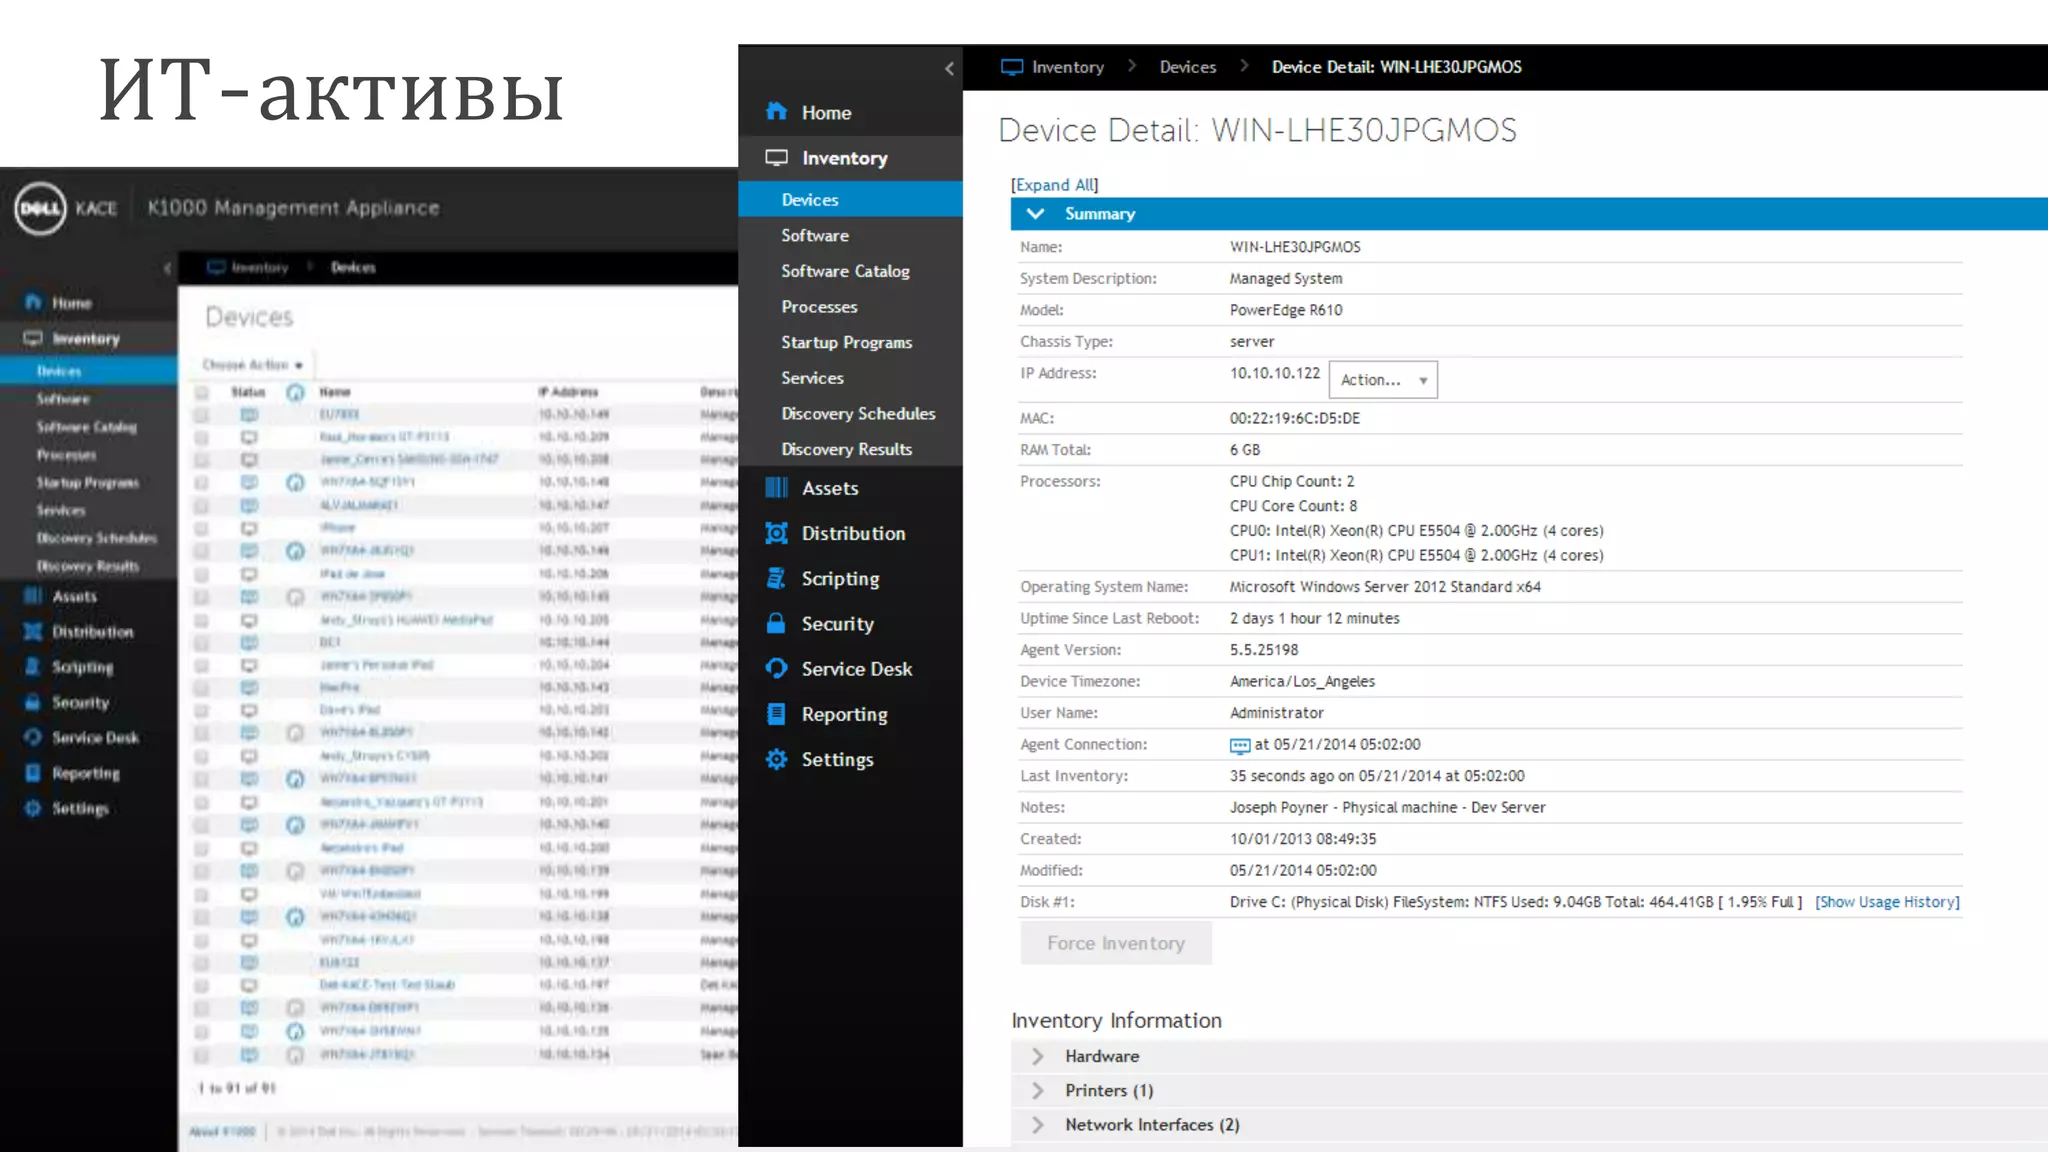
Task: Click the Home house icon in sidebar
Action: (x=776, y=112)
